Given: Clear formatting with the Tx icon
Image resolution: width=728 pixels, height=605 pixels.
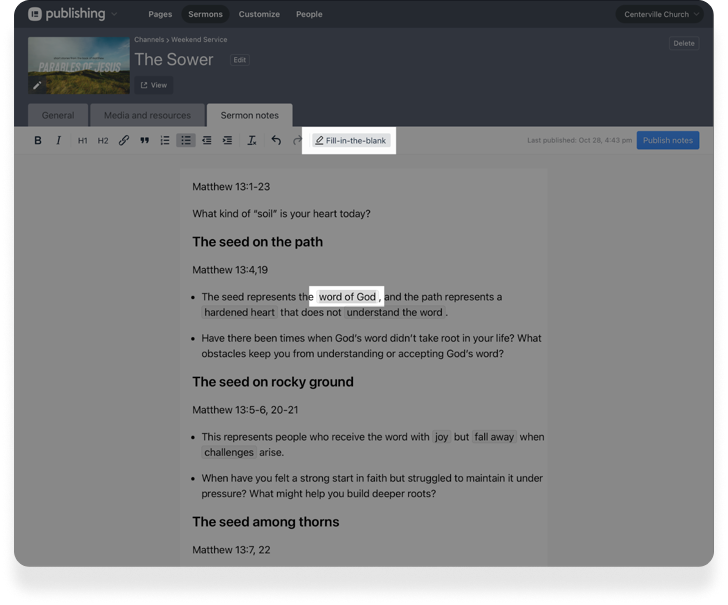Looking at the screenshot, I should point(252,140).
